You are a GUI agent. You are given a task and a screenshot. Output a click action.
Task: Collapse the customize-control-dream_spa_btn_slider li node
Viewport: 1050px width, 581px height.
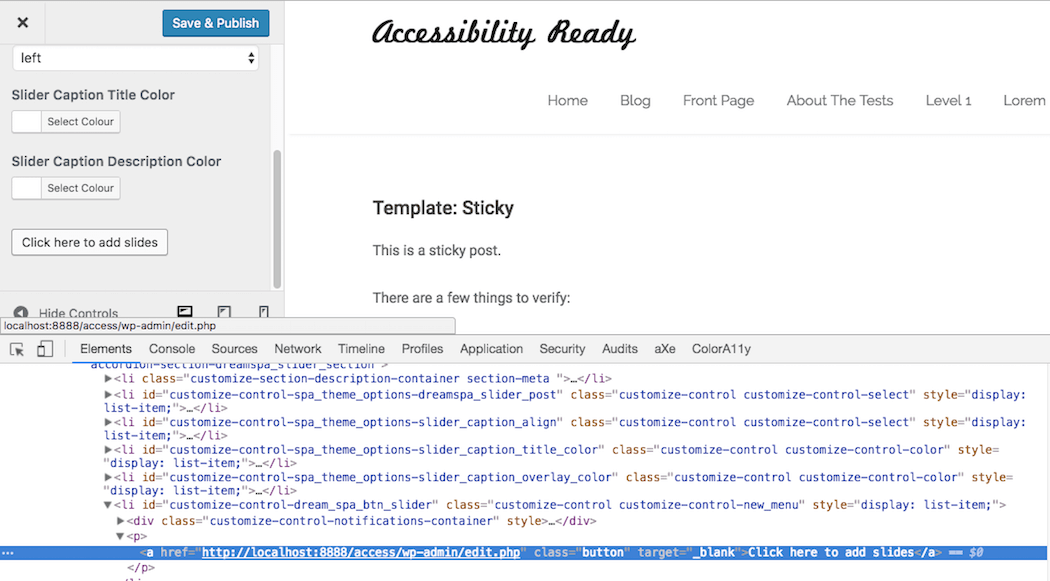pos(108,505)
